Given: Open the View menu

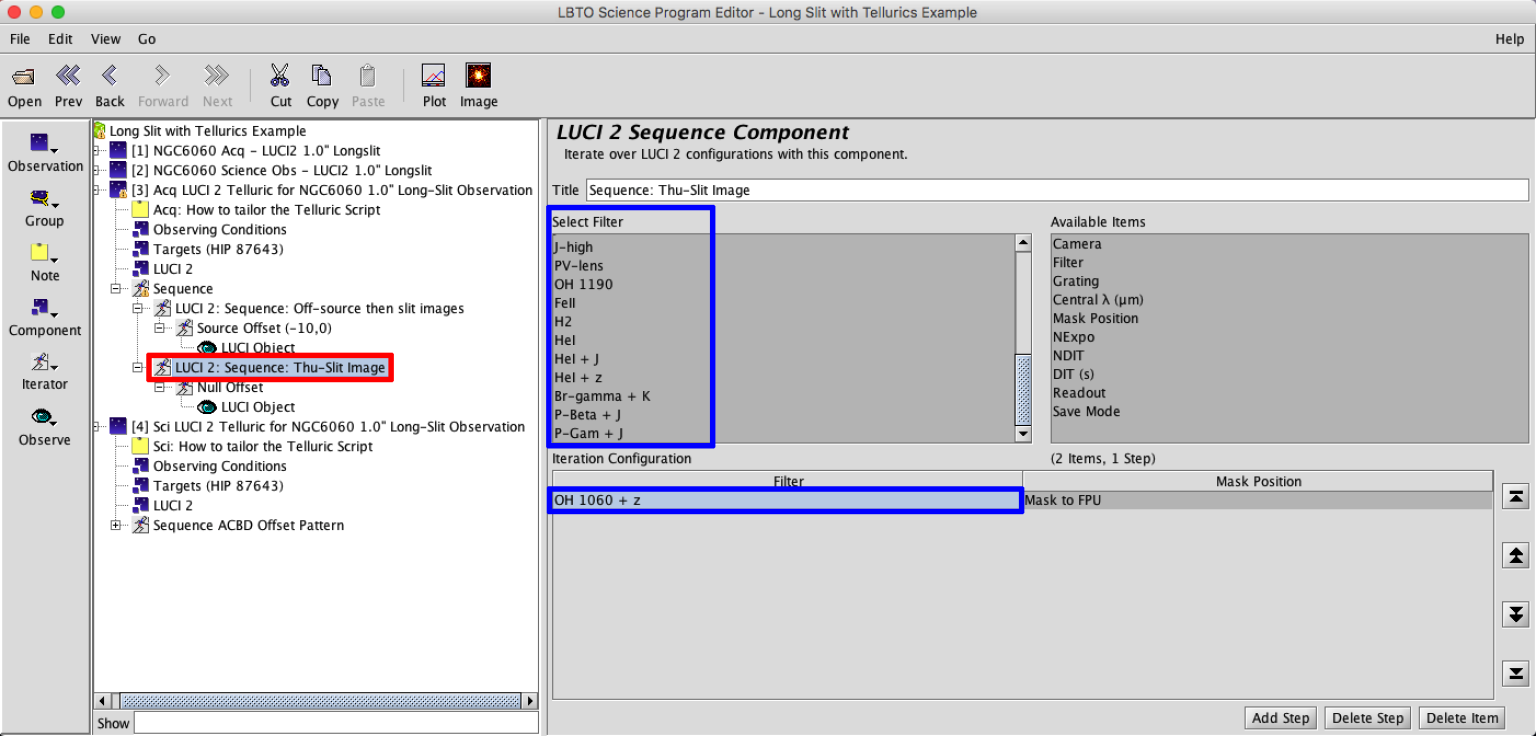Looking at the screenshot, I should (105, 39).
